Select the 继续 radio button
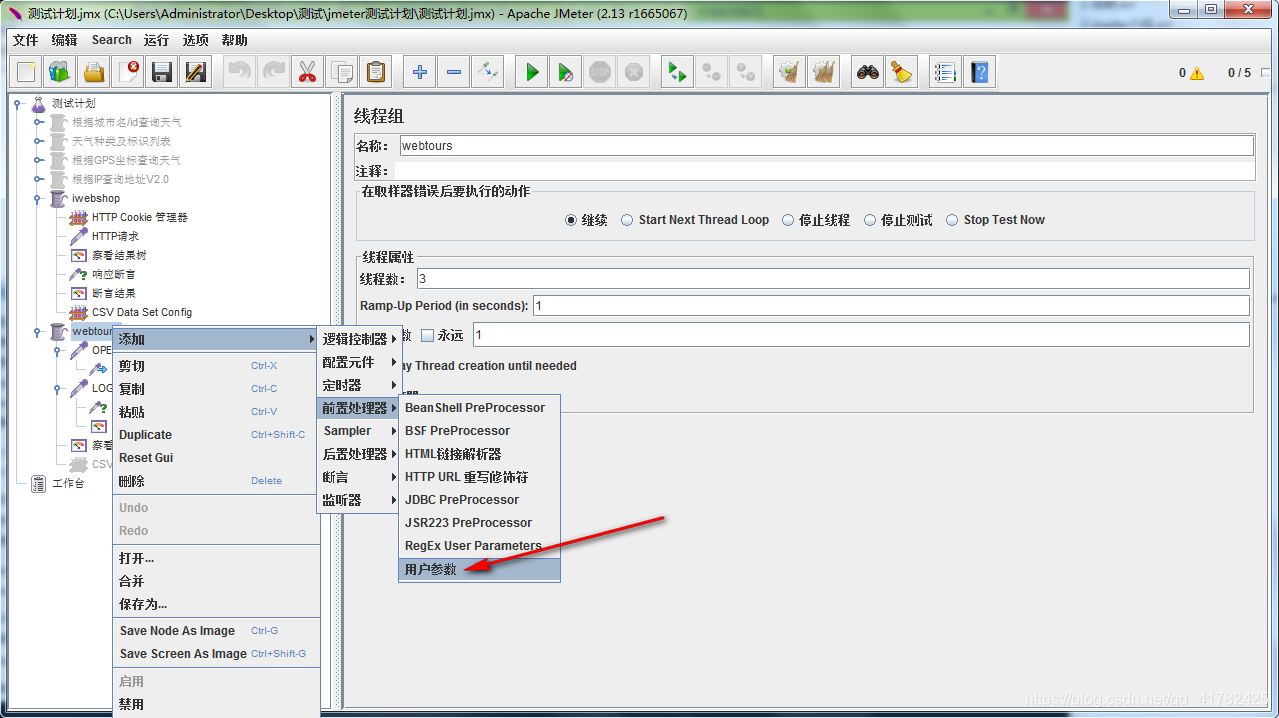The image size is (1279, 718). click(571, 220)
